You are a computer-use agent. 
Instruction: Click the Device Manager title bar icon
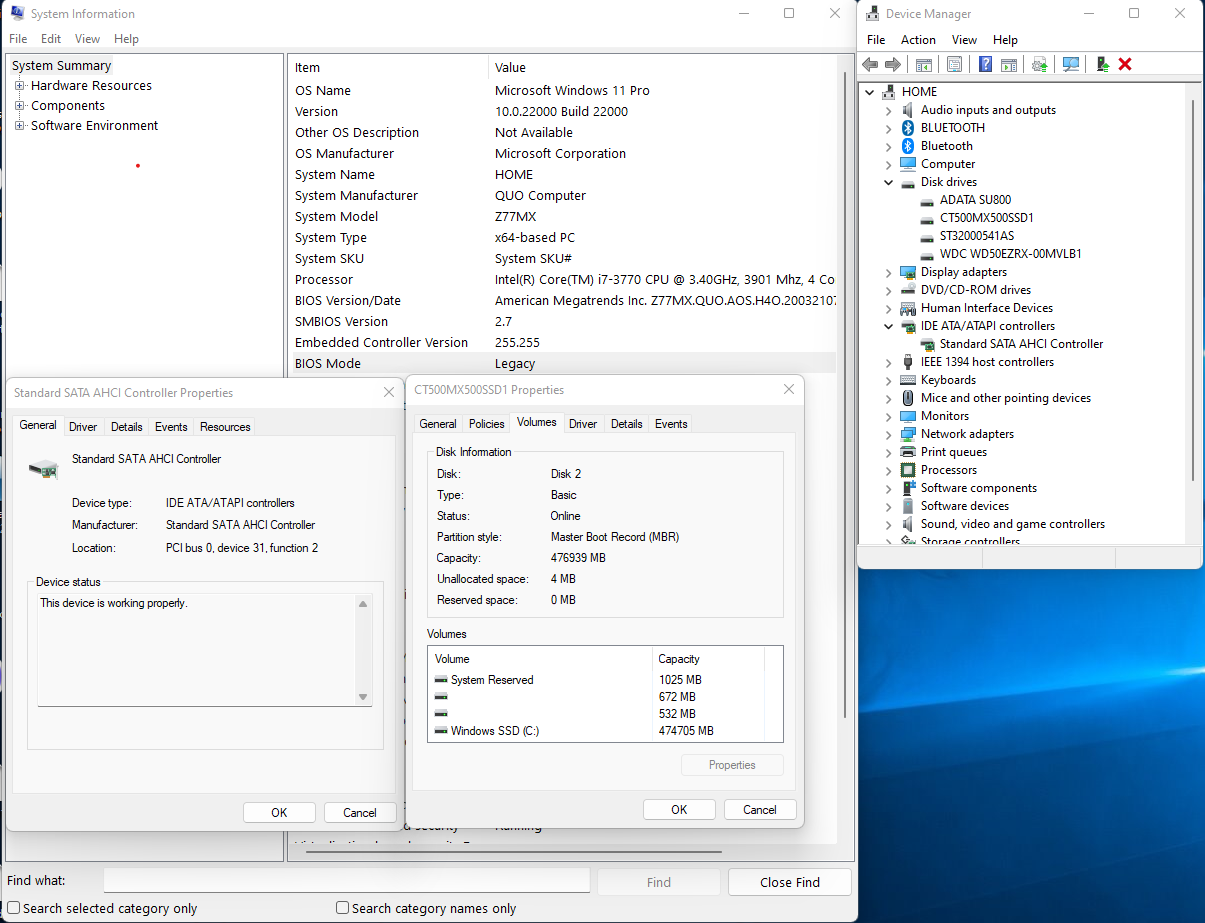872,13
